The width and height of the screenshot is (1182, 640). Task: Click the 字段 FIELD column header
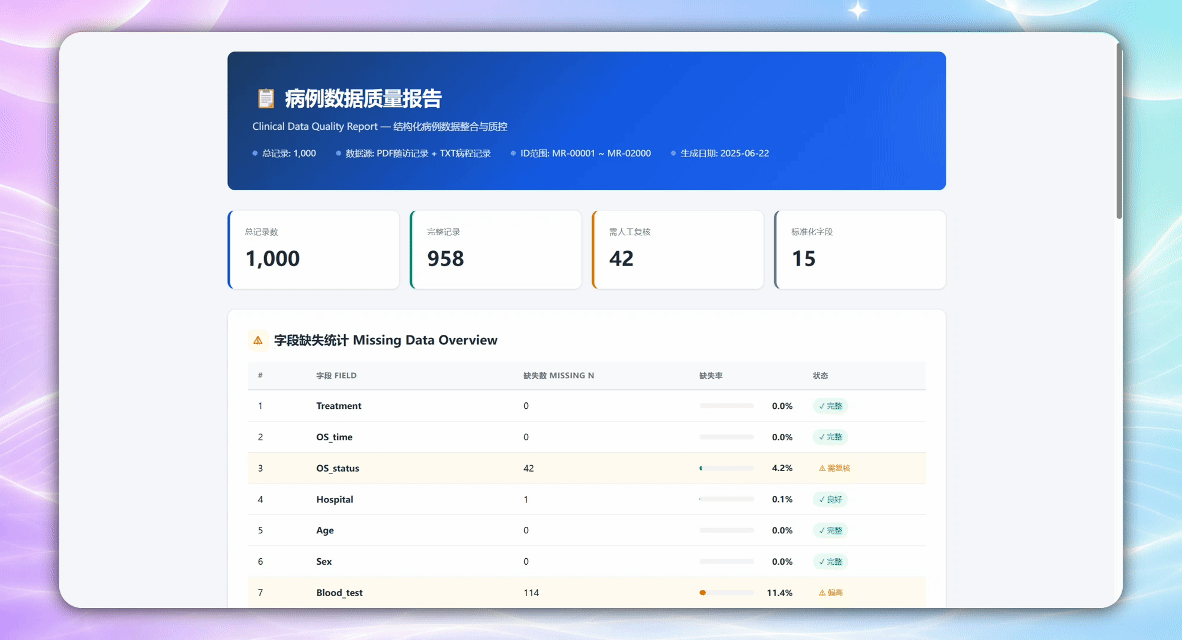click(336, 375)
